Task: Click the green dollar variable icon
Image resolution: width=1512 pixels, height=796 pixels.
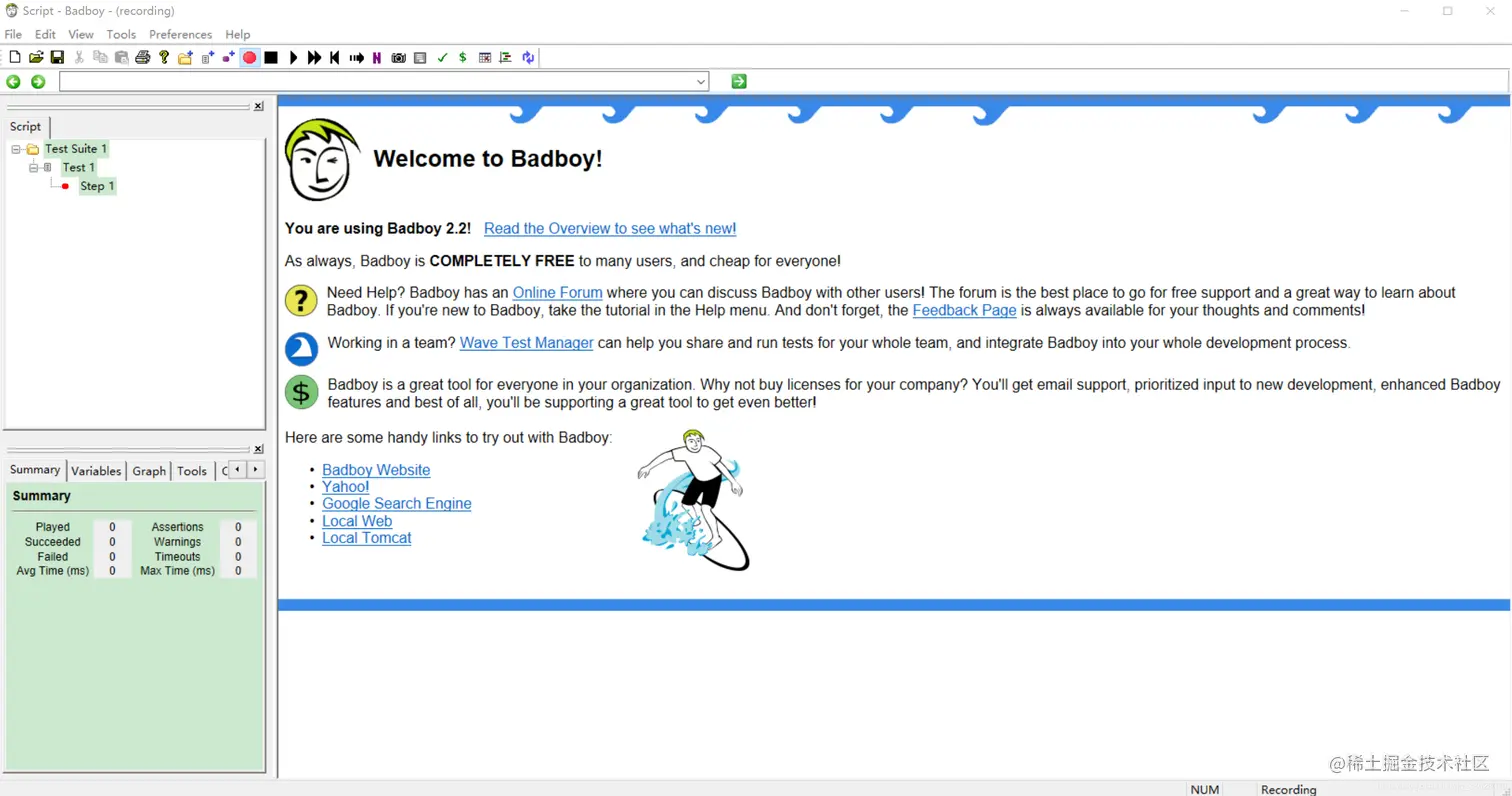Action: click(x=462, y=58)
